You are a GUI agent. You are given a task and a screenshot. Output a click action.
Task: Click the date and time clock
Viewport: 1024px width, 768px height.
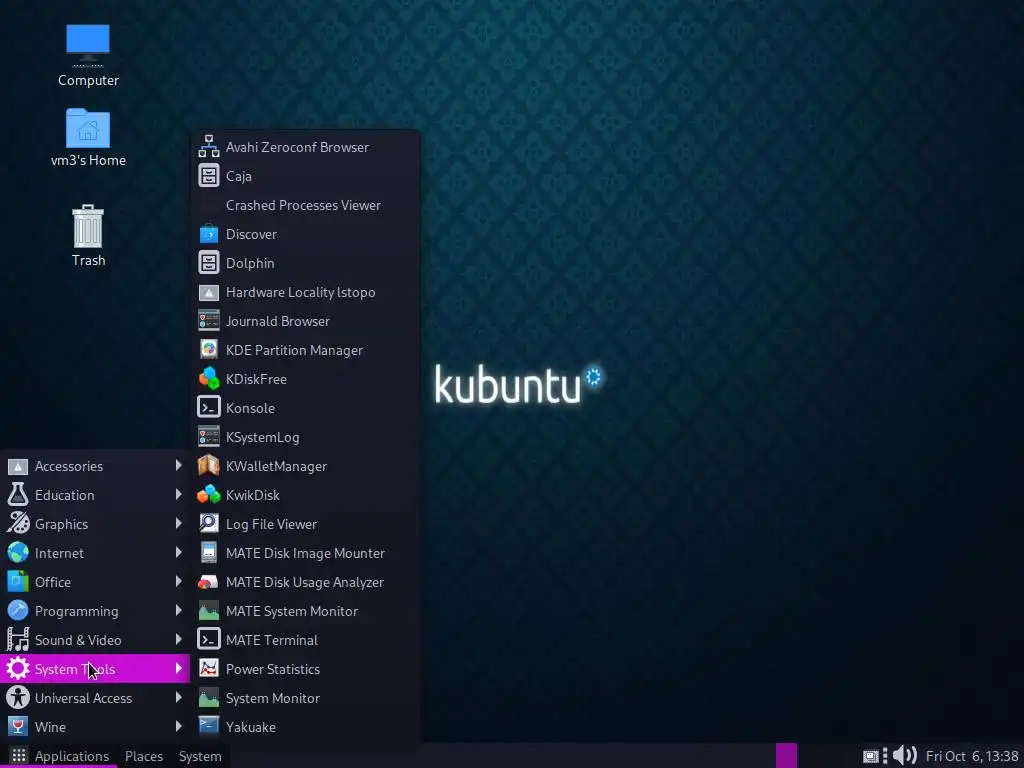(972, 756)
